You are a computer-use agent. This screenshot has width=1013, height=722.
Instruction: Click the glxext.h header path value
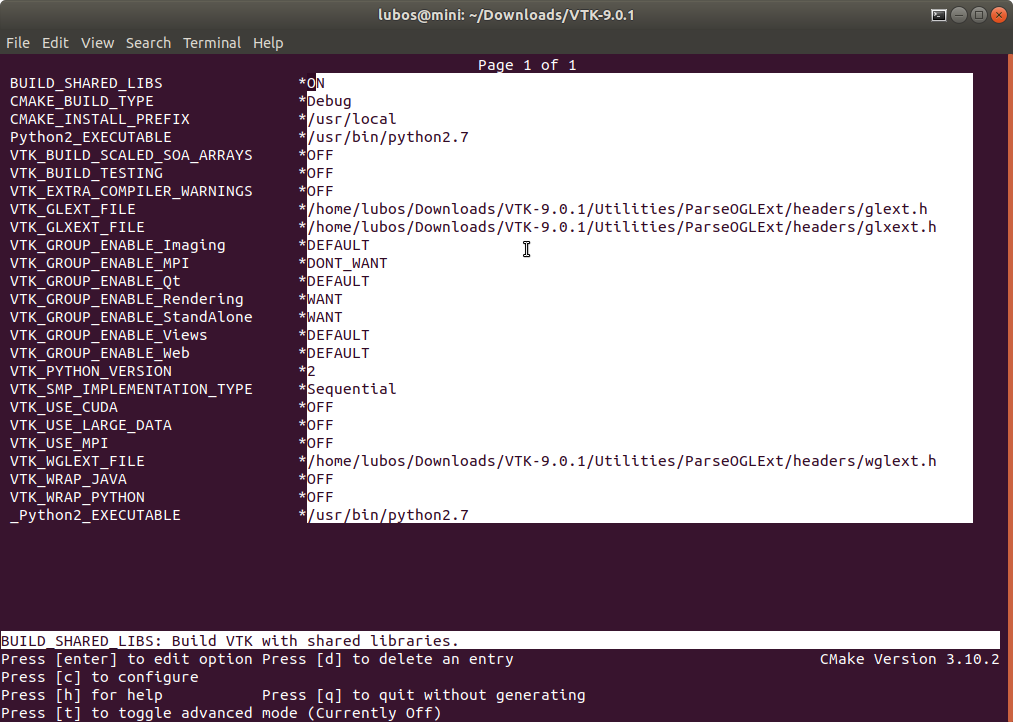(621, 227)
